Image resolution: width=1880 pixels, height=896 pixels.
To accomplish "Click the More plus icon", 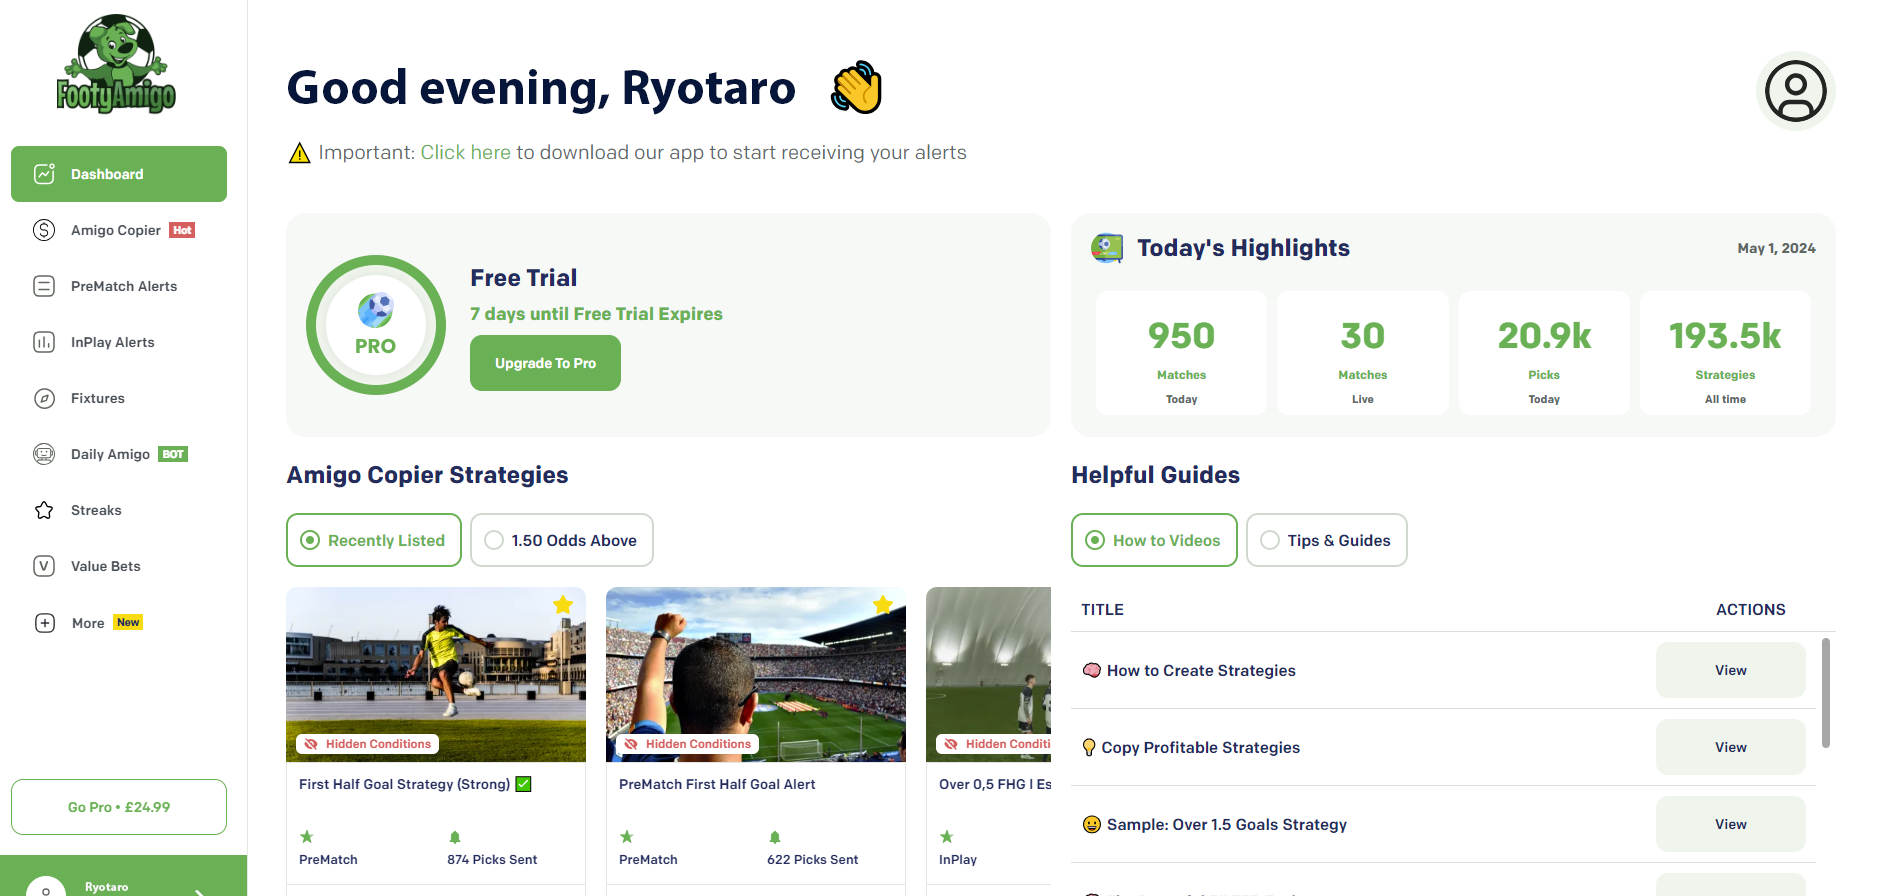I will click(x=45, y=623).
